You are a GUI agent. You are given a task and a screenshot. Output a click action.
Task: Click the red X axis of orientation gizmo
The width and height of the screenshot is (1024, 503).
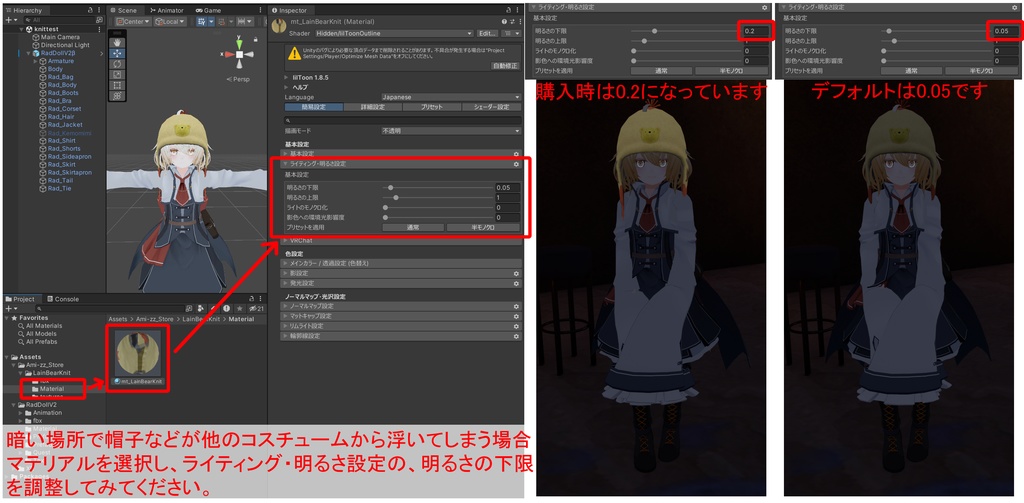click(227, 55)
